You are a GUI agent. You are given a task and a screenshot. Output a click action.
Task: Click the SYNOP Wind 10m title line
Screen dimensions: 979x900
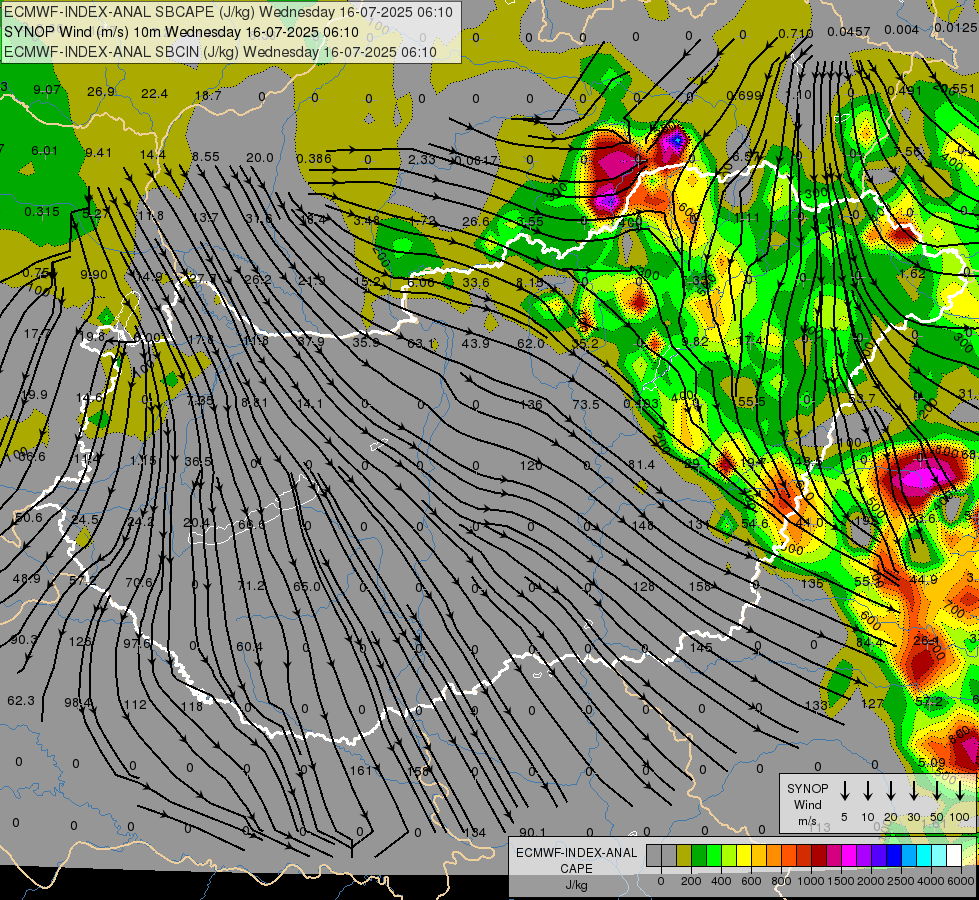tap(182, 32)
